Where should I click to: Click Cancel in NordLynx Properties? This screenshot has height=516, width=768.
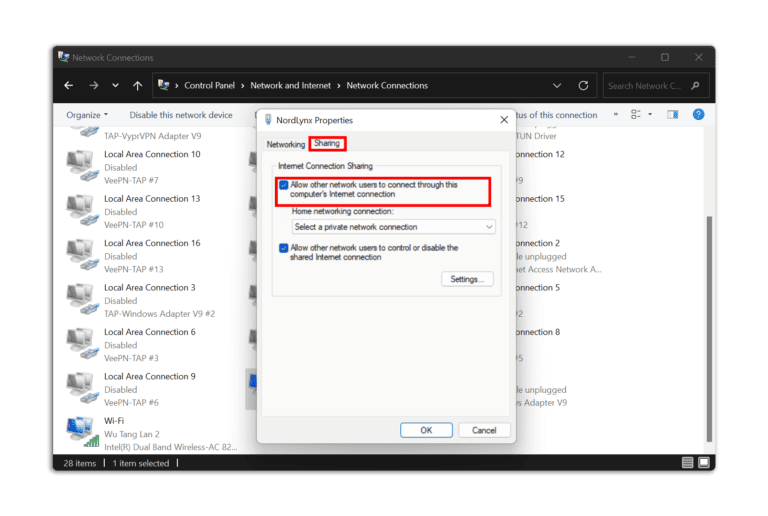point(484,430)
